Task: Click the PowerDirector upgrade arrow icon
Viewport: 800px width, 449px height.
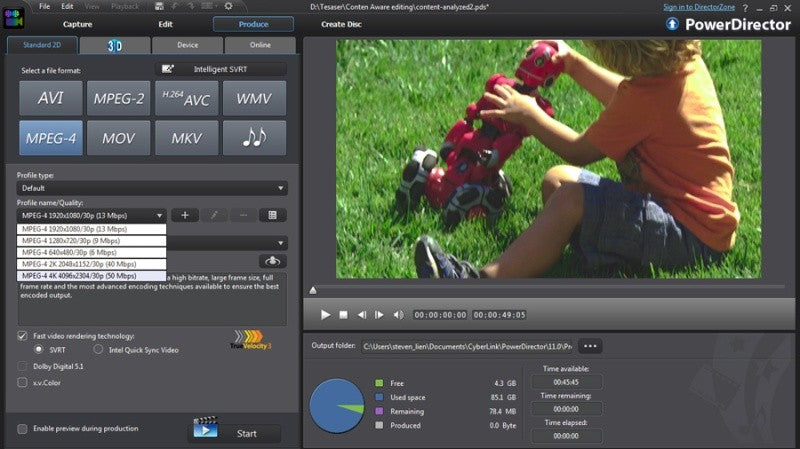Action: pos(672,24)
